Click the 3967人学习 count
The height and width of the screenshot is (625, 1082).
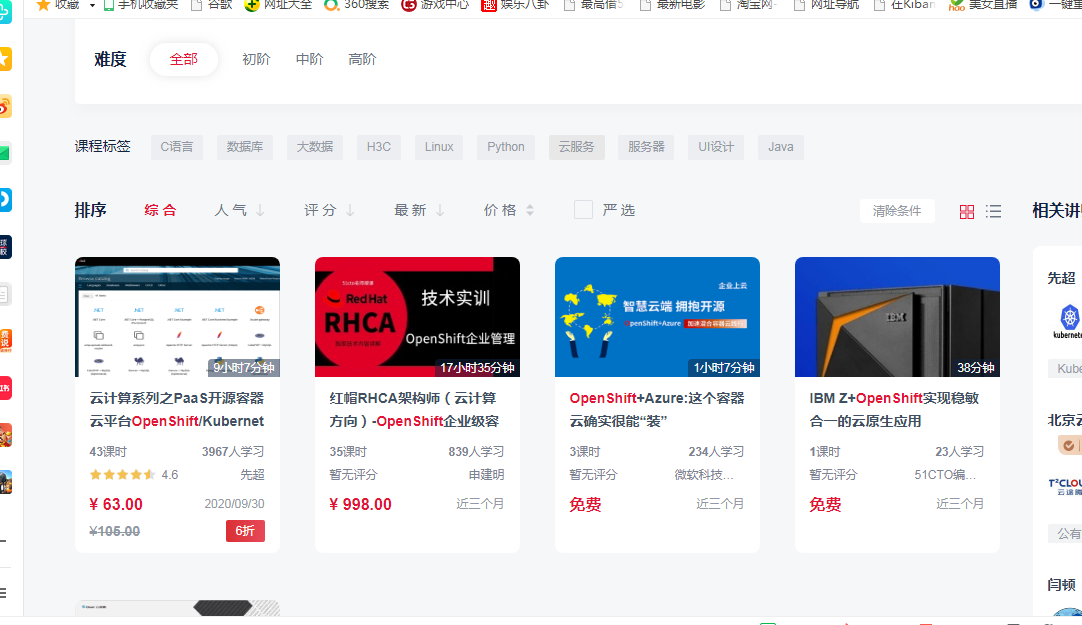coord(233,451)
